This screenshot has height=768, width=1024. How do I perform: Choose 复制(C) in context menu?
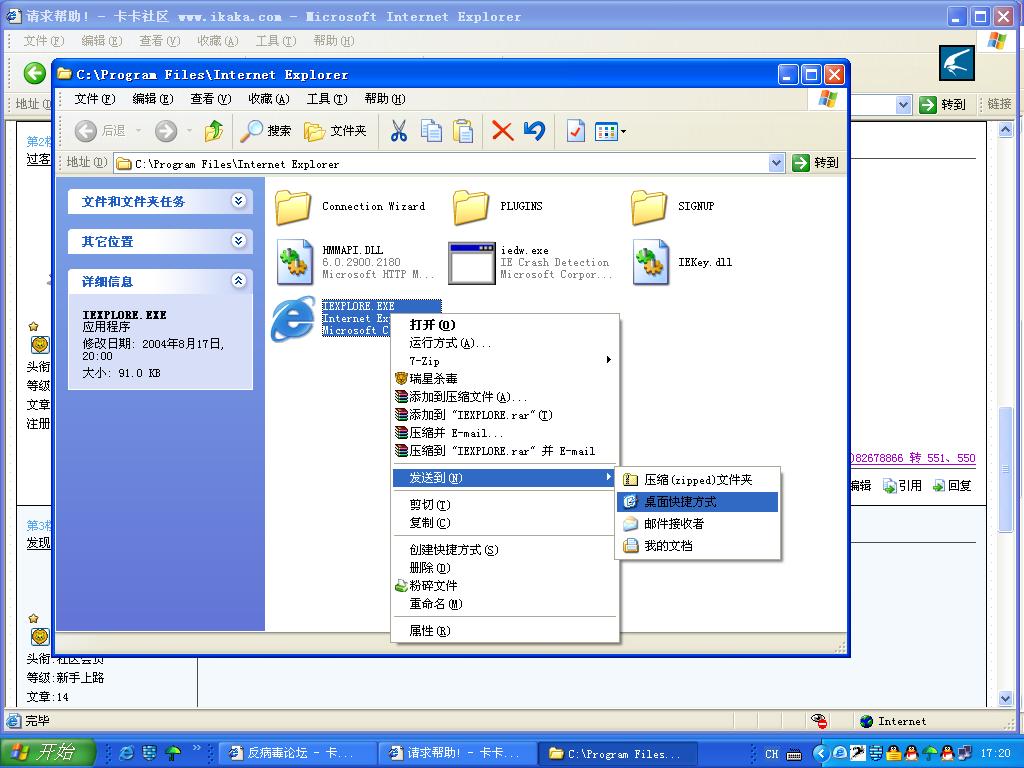point(505,523)
